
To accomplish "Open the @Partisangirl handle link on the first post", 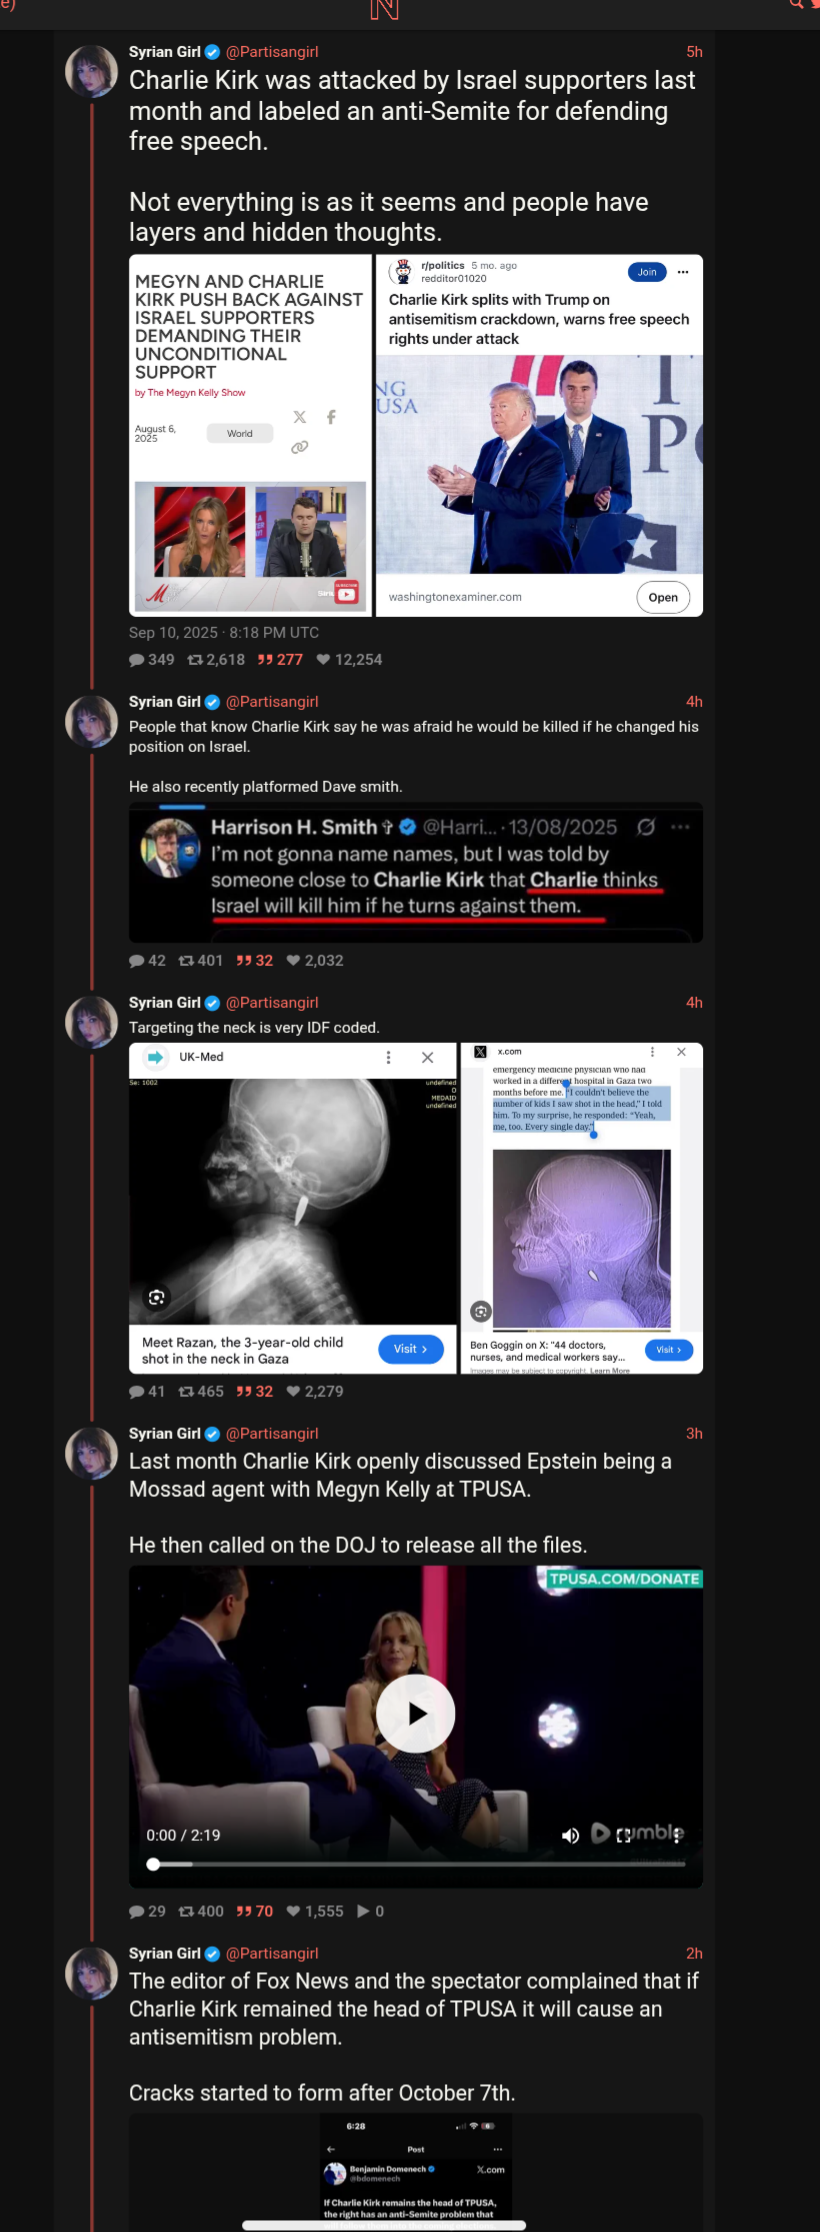I will (x=272, y=52).
